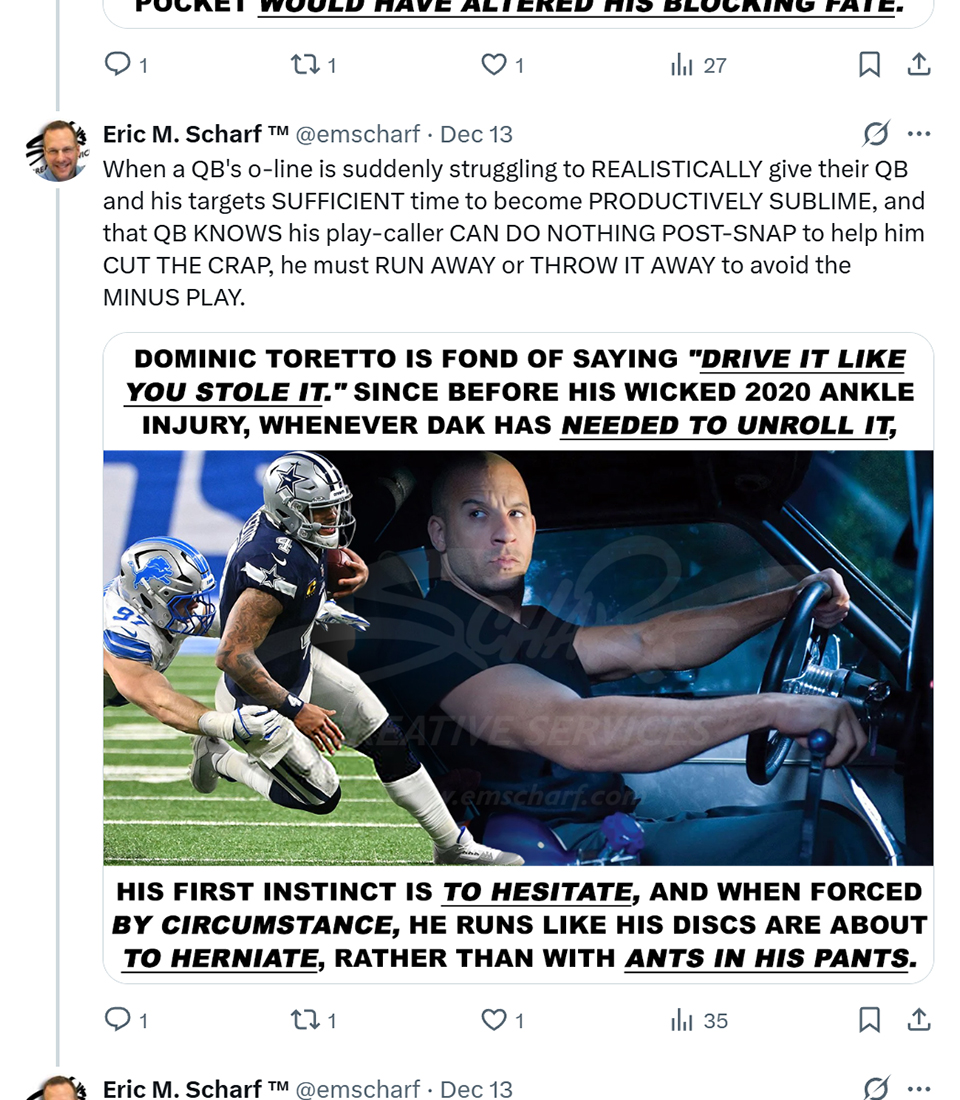Reply to the Dominic Toretto post
Viewport: 960px width, 1100px height.
(x=118, y=1020)
